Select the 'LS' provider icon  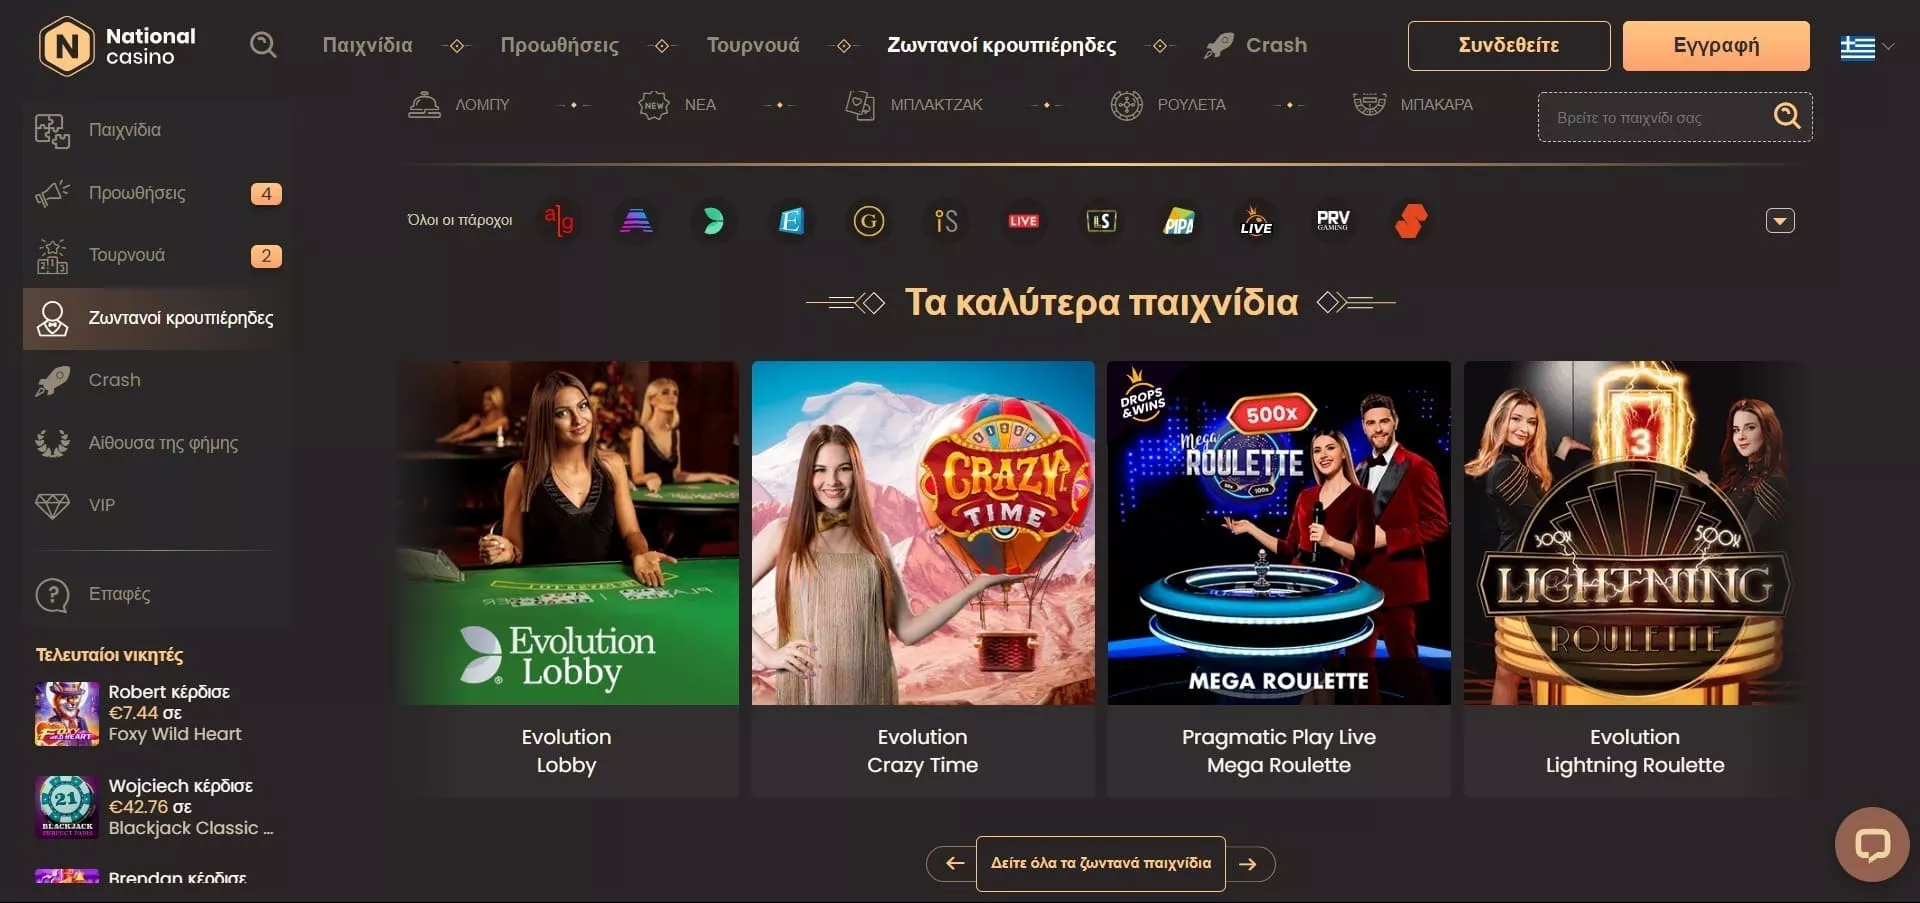coord(1101,220)
